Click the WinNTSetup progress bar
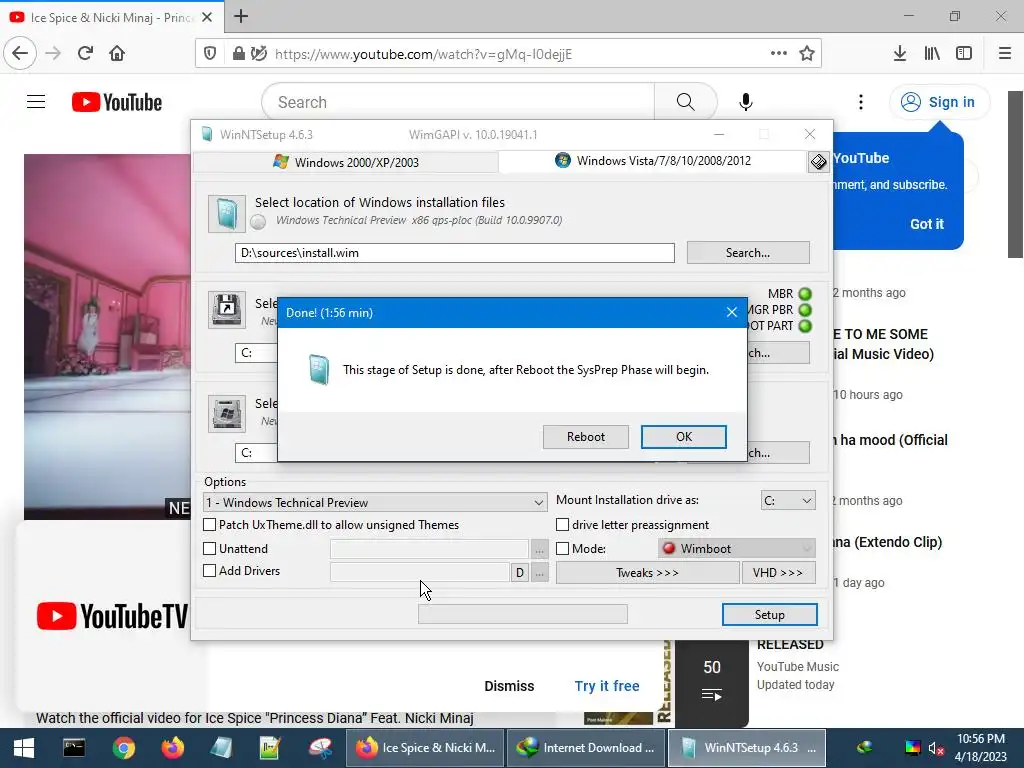The height and width of the screenshot is (768, 1024). pos(522,614)
